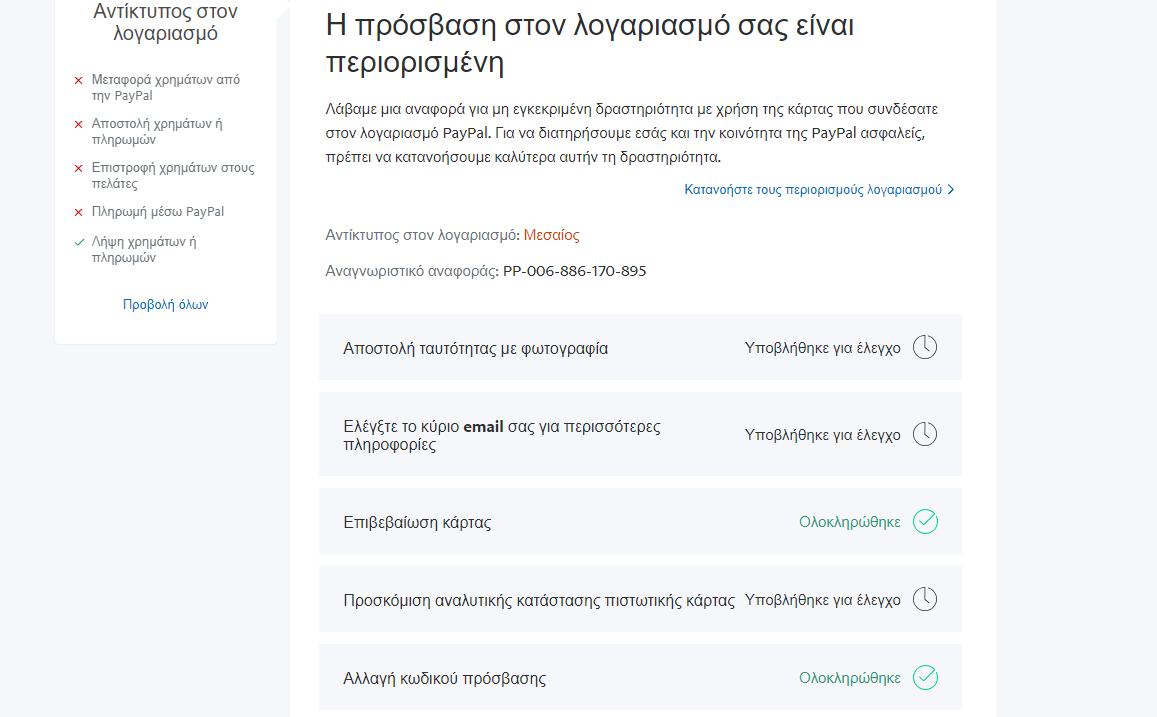1157x717 pixels.
Task: Click the clock icon for photo ID submission
Action: (x=925, y=347)
